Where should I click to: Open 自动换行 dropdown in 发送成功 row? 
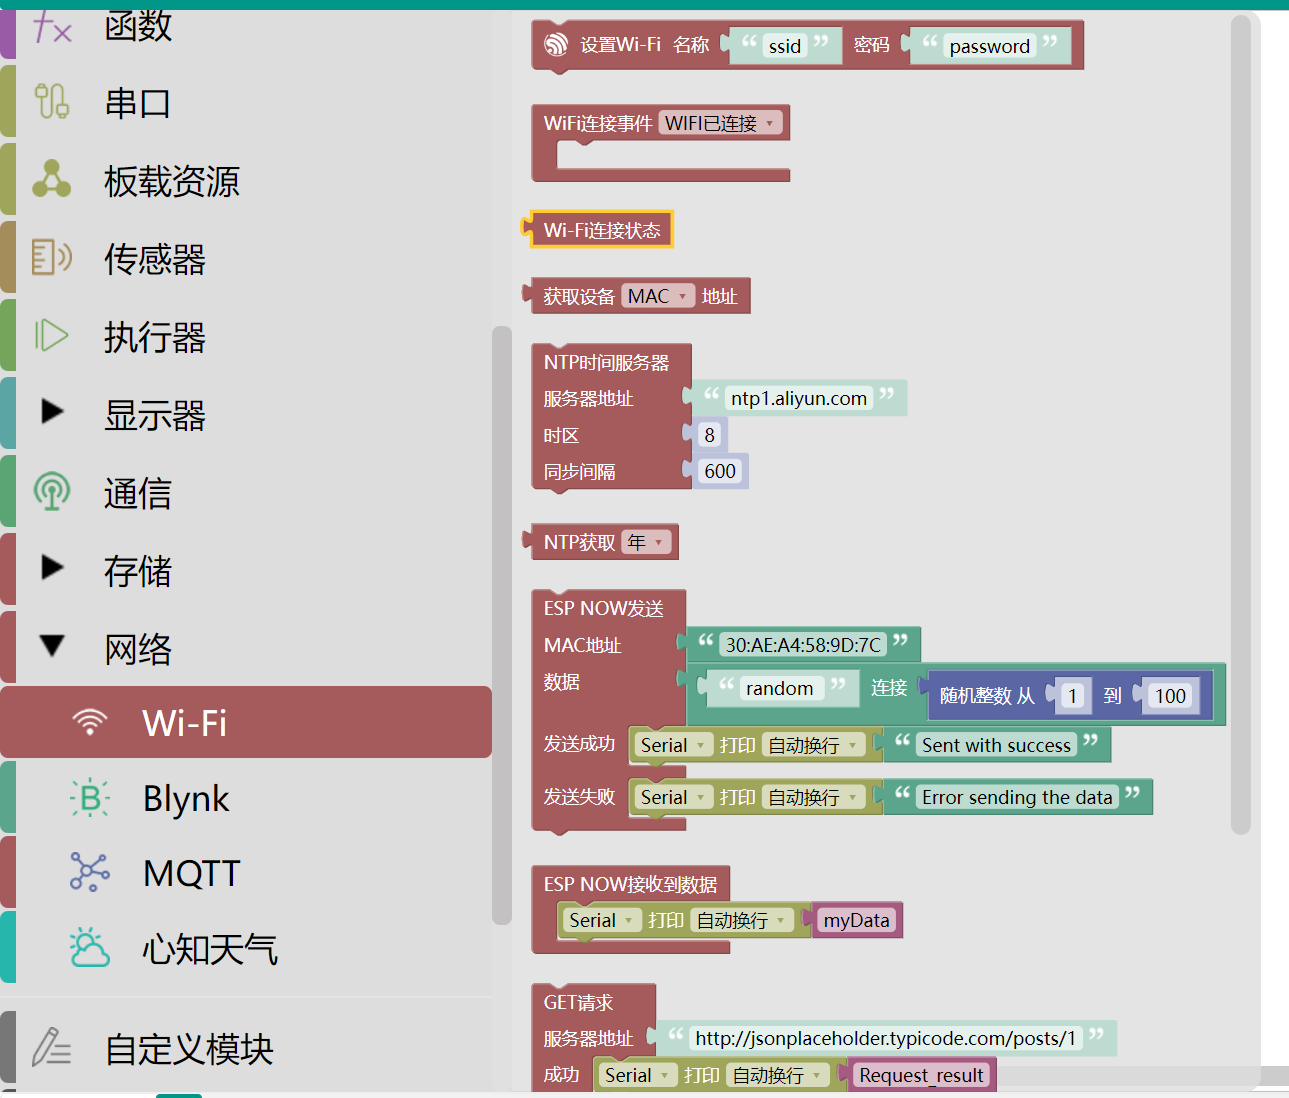813,745
